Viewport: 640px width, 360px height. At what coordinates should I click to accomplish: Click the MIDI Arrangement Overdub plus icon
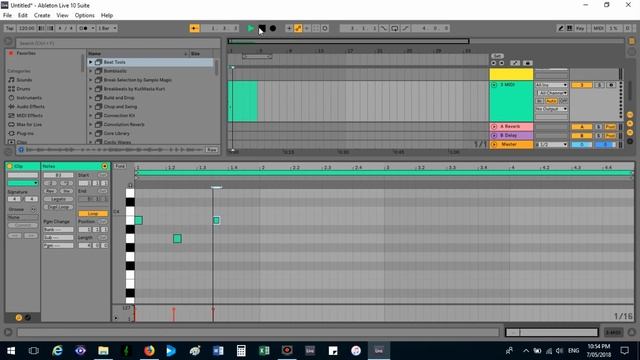[x=289, y=28]
